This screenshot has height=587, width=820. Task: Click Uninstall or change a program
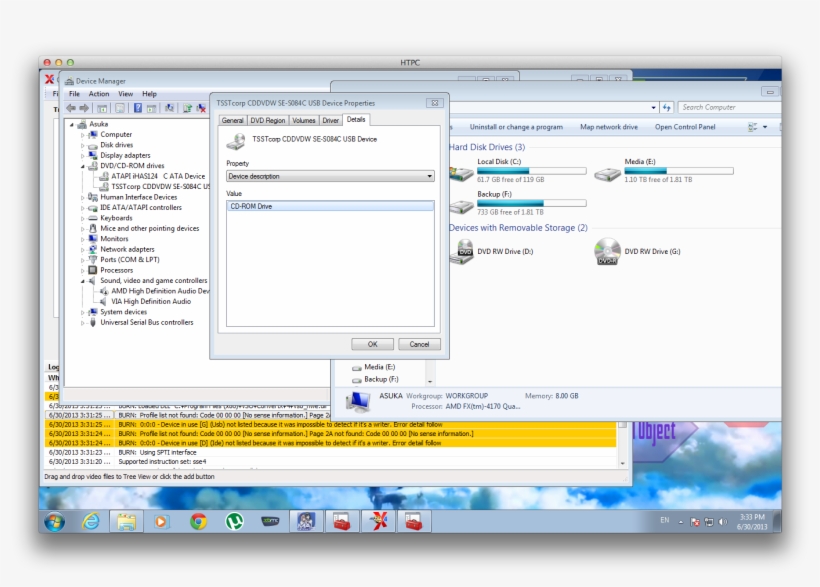point(516,127)
